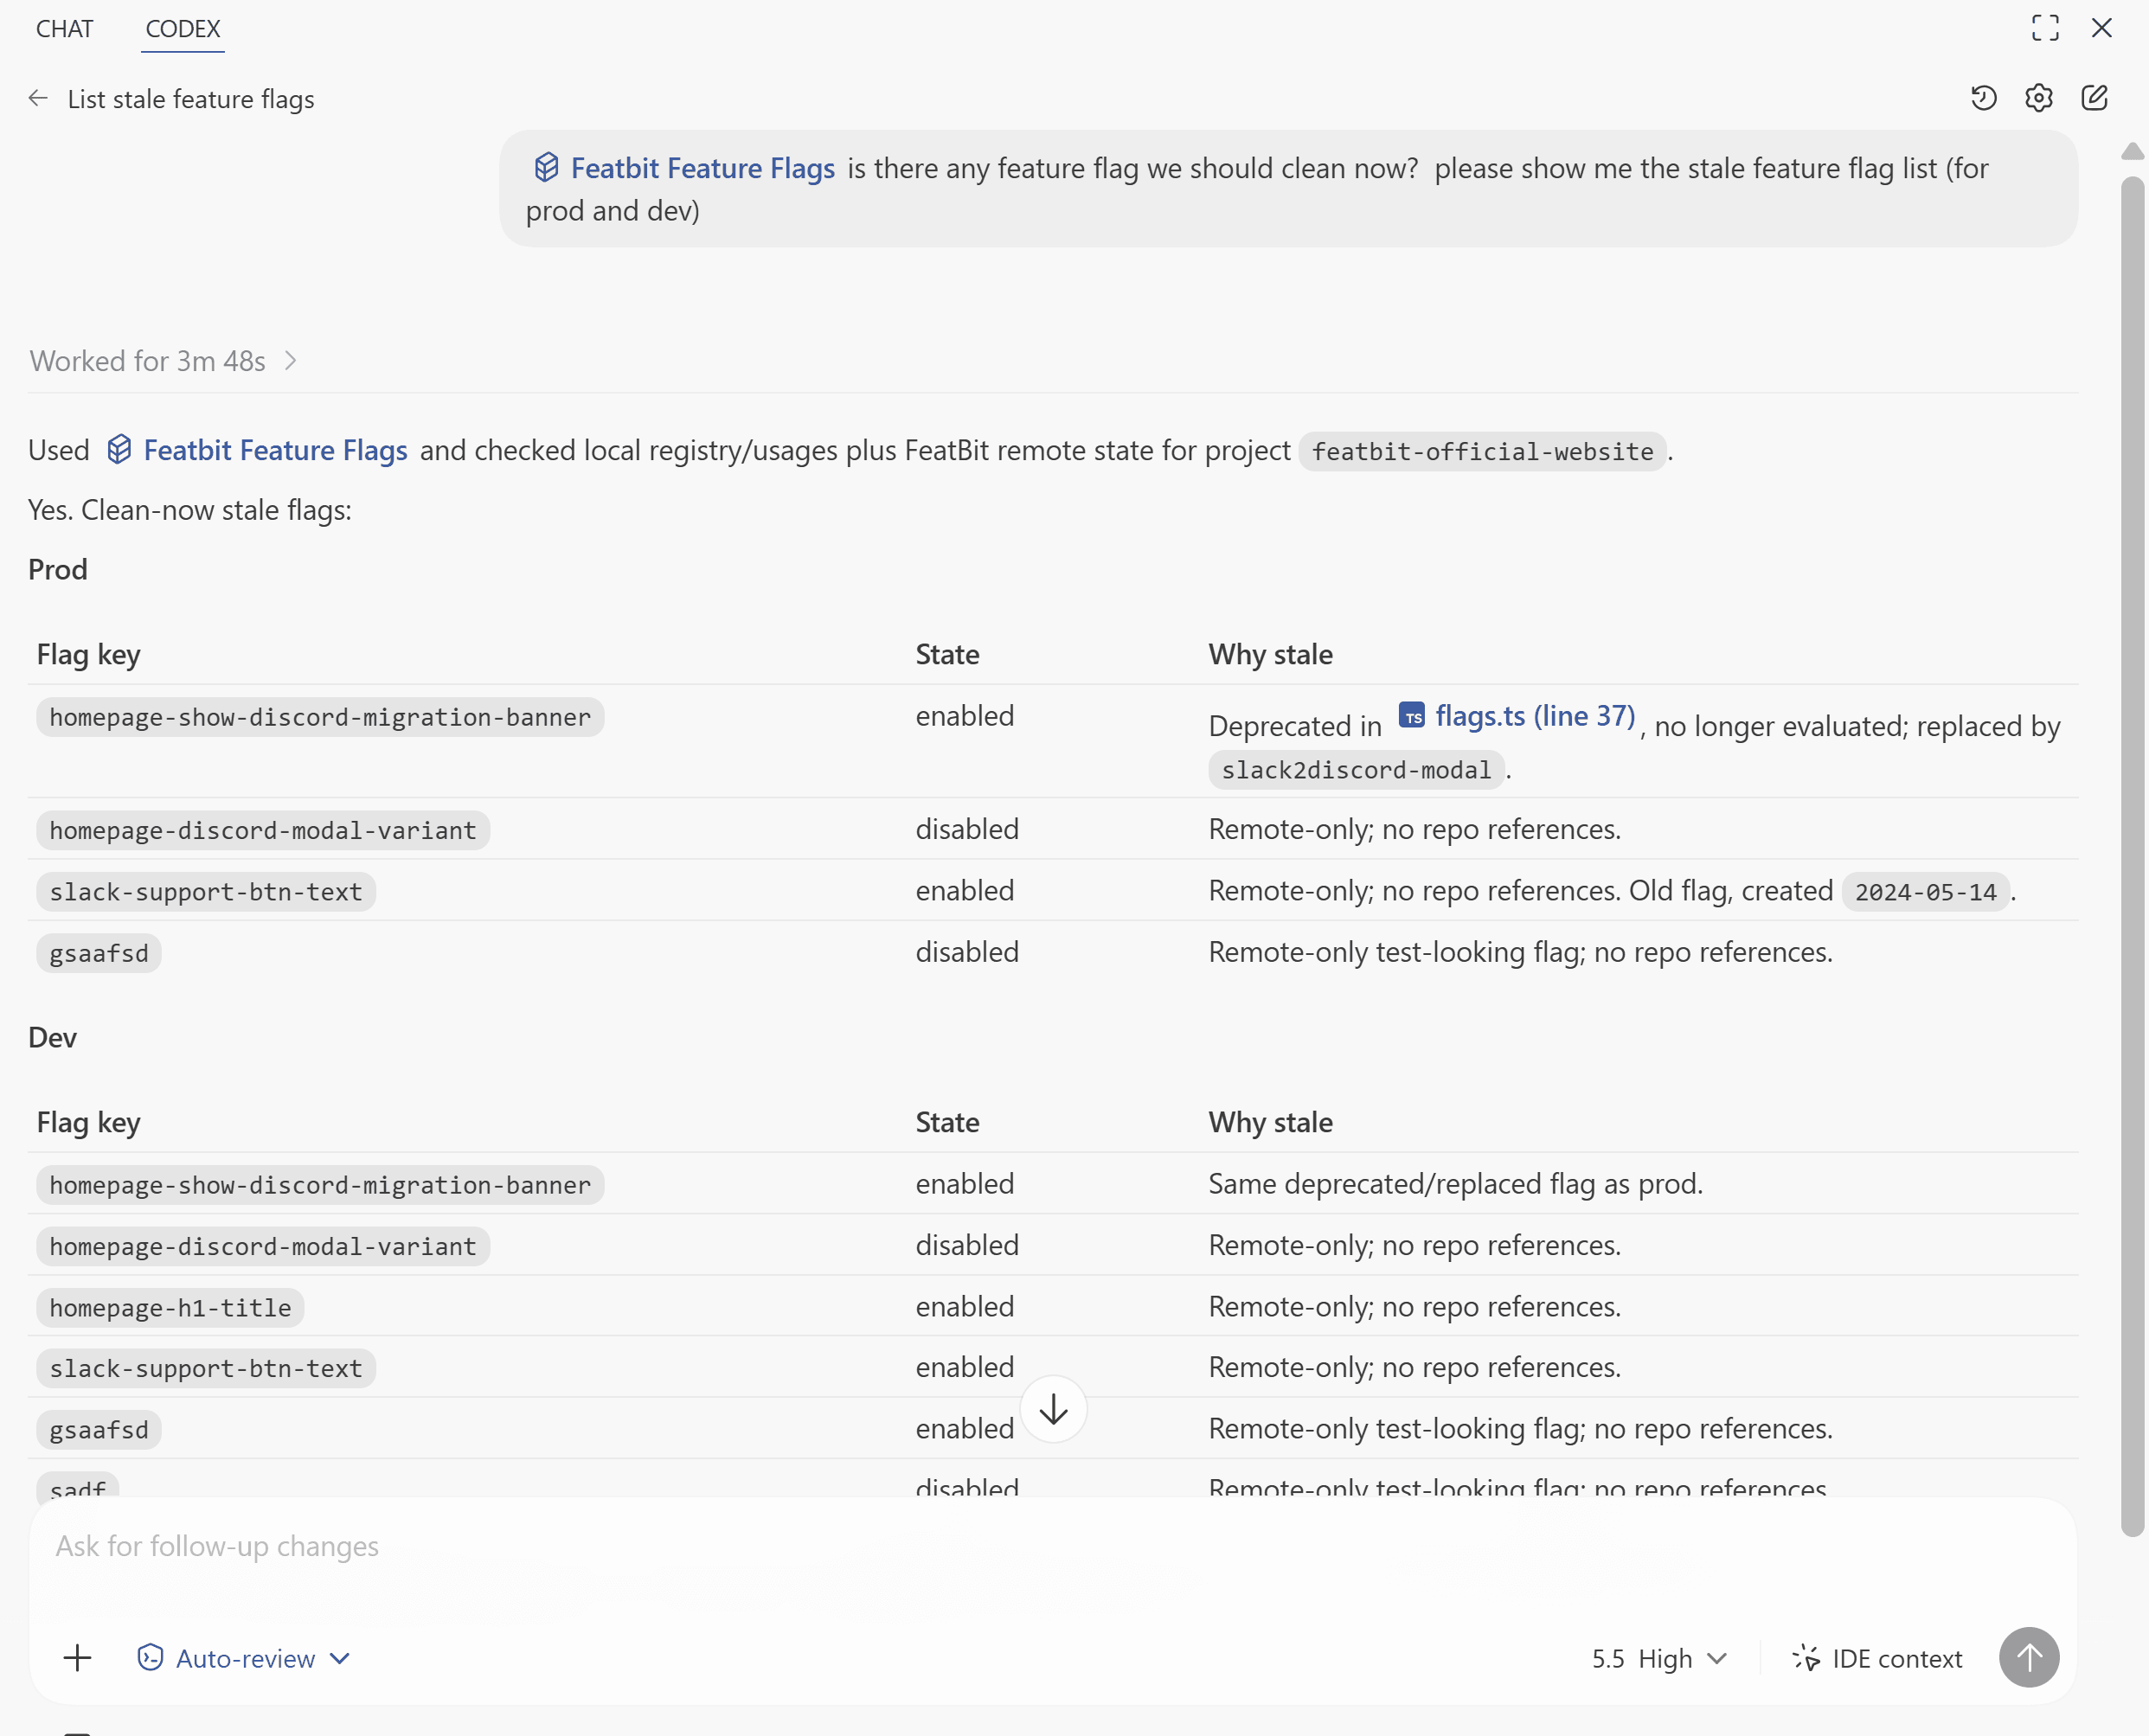Screen dimensions: 2149x1736
Task: Click homepage-discord-modal-variant in Prod table
Action: tap(263, 830)
